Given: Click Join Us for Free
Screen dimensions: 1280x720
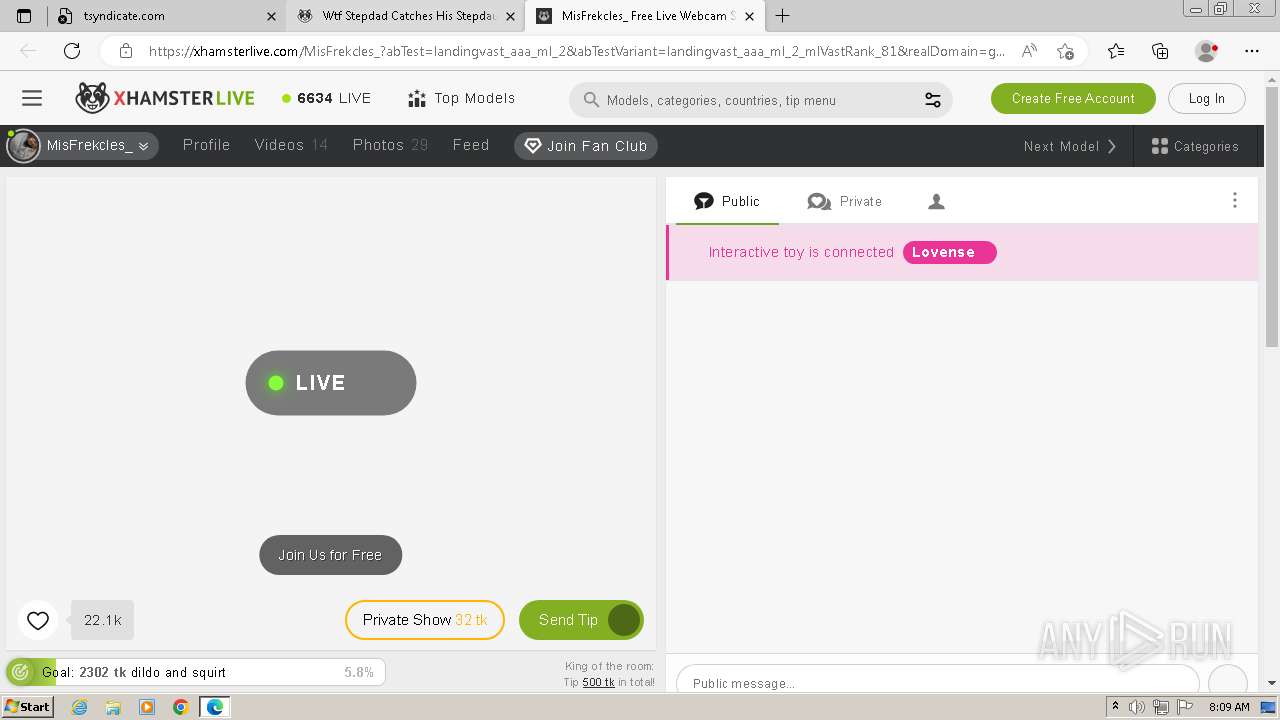Looking at the screenshot, I should pyautogui.click(x=330, y=555).
